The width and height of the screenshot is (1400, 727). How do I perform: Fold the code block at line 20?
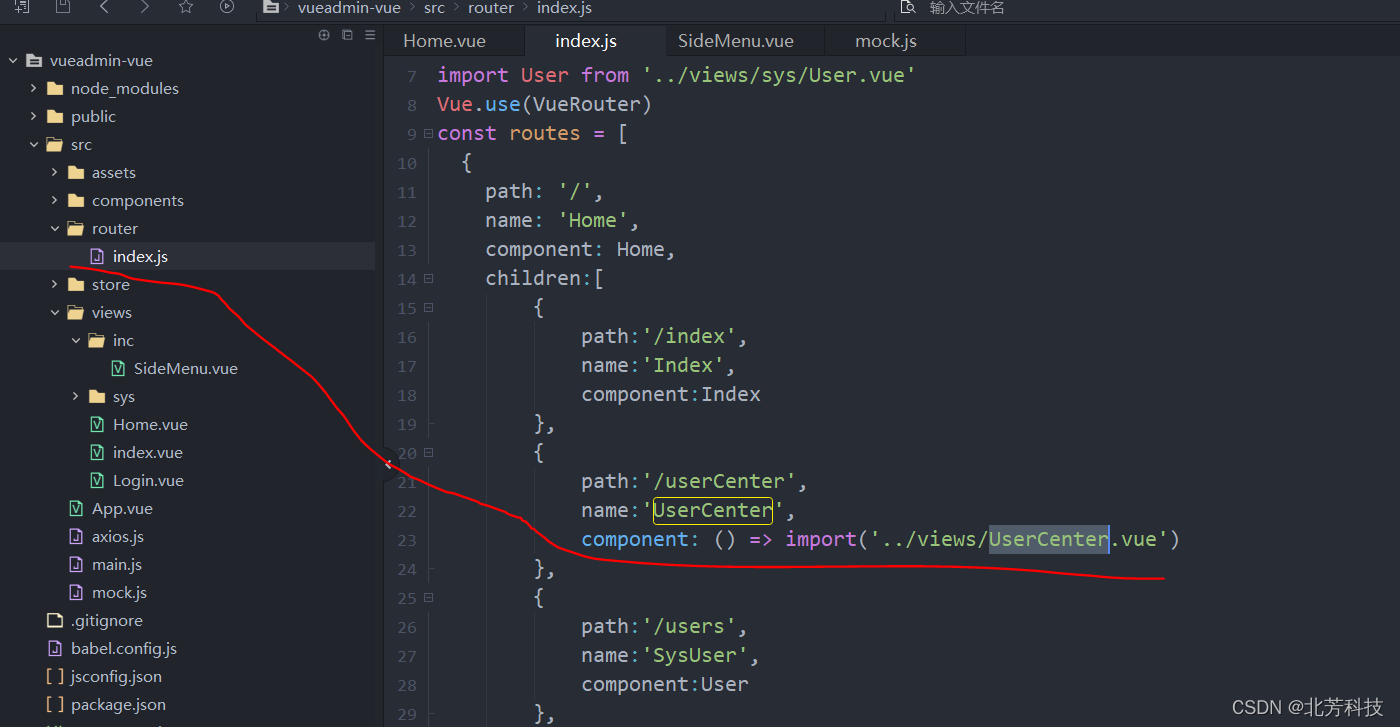[428, 452]
